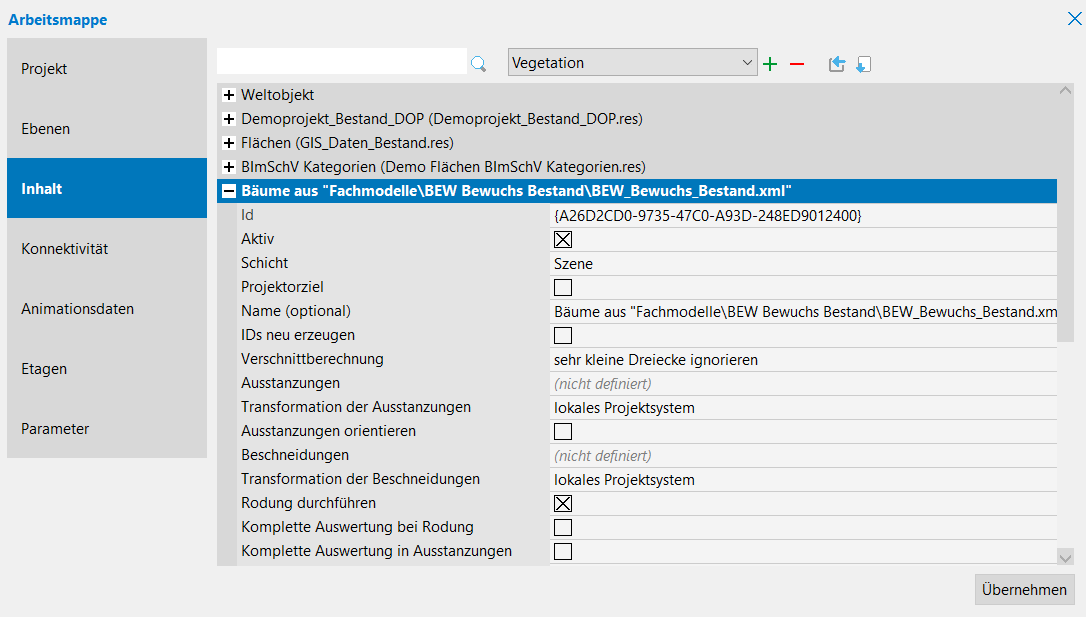Enable the Projektorziel checkbox
This screenshot has height=617, width=1086.
click(563, 287)
